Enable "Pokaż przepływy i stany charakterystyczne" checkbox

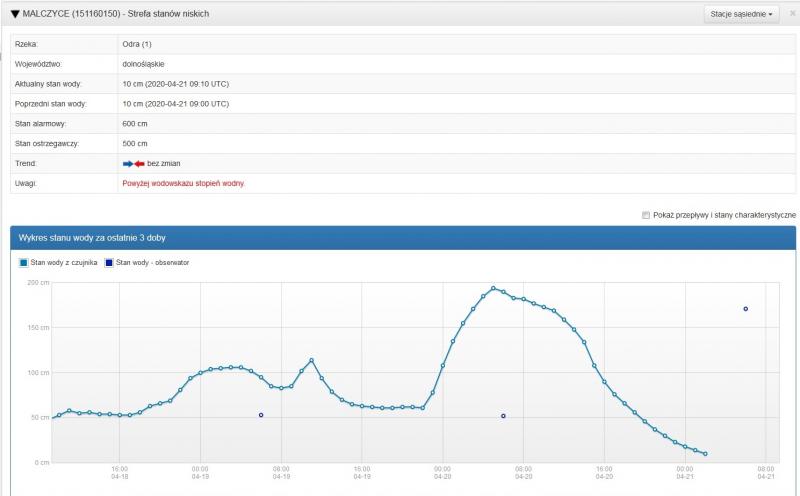click(x=646, y=215)
